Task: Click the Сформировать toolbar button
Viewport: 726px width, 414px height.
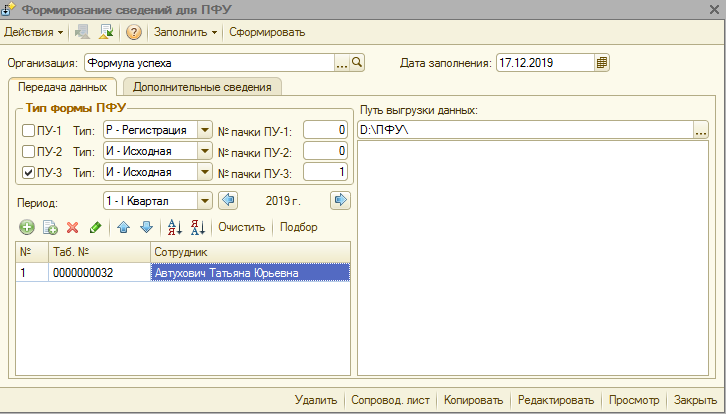Action: click(267, 32)
